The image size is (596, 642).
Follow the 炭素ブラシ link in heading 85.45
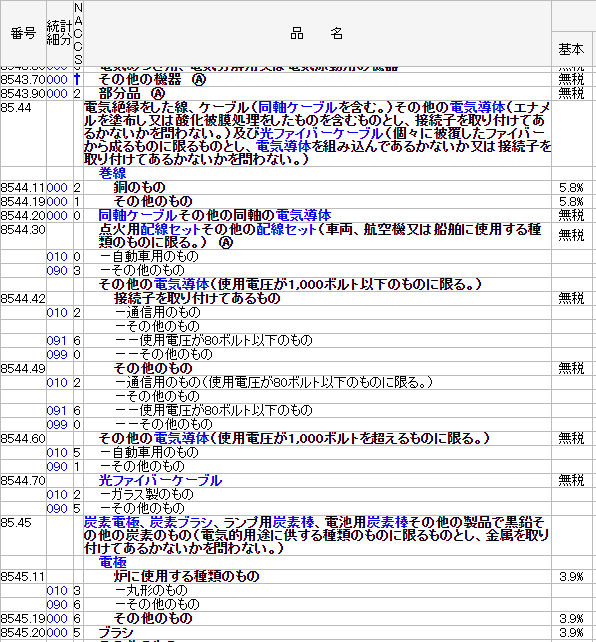click(181, 523)
